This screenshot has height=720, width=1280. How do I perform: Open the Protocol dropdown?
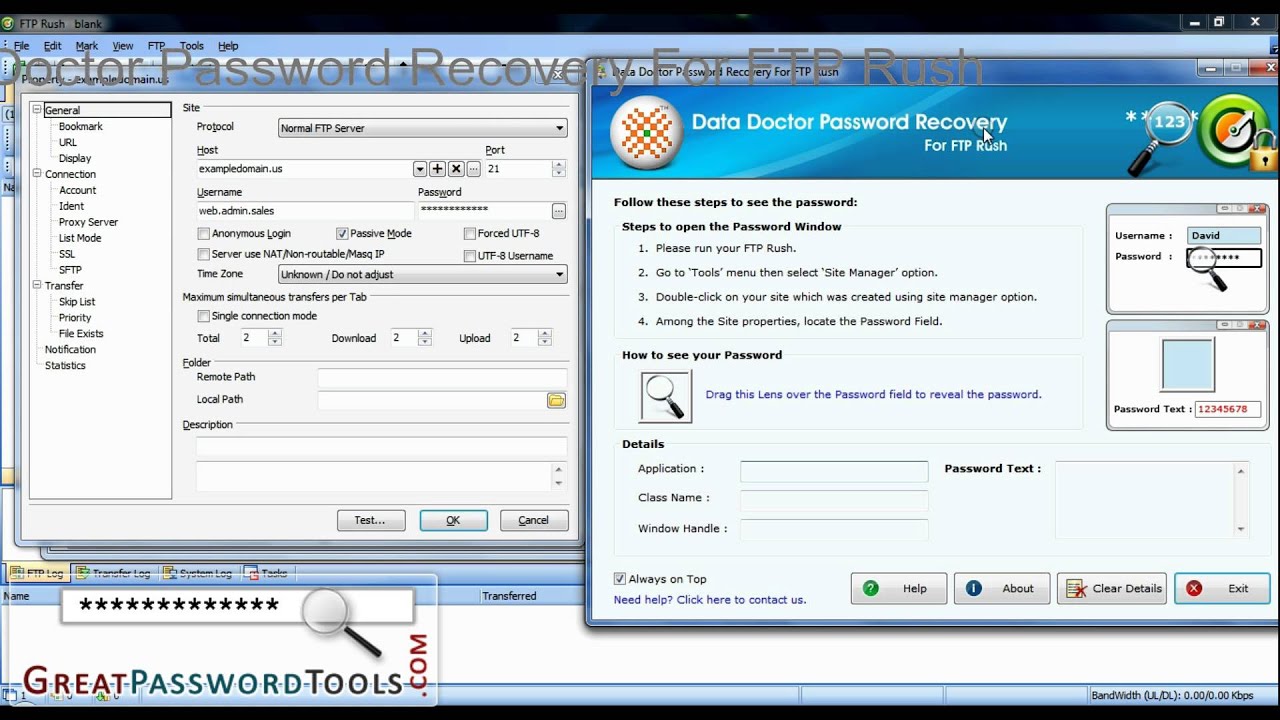[559, 128]
